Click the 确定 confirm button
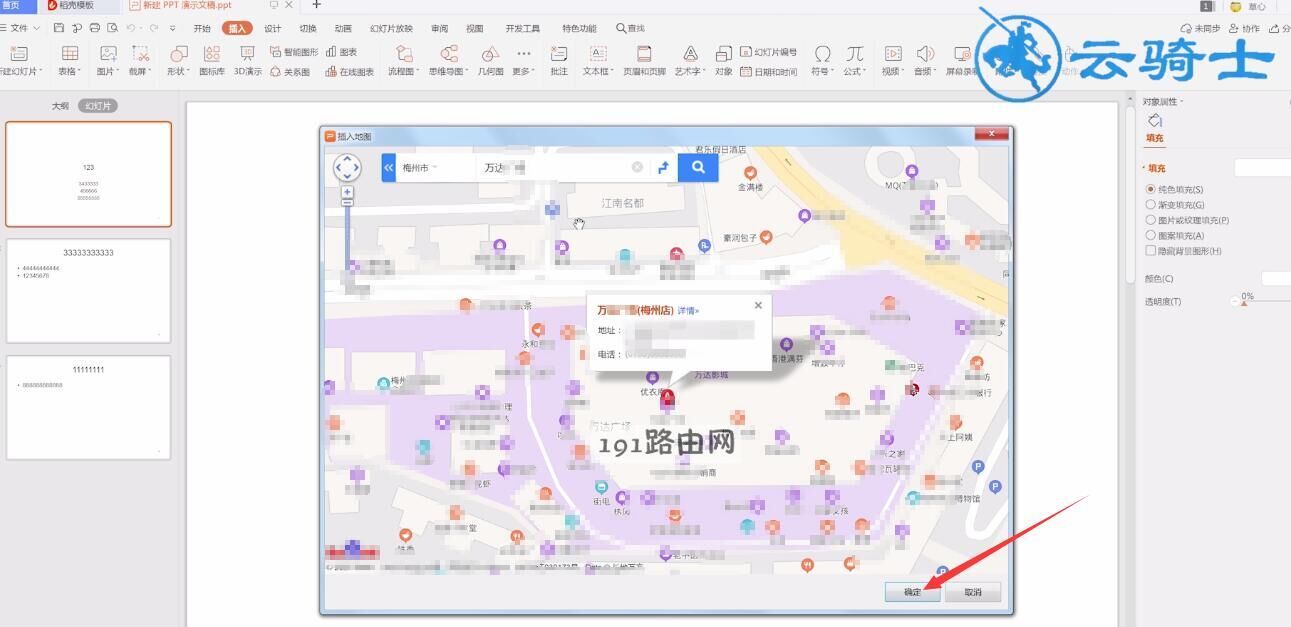1291x627 pixels. pyautogui.click(x=912, y=592)
